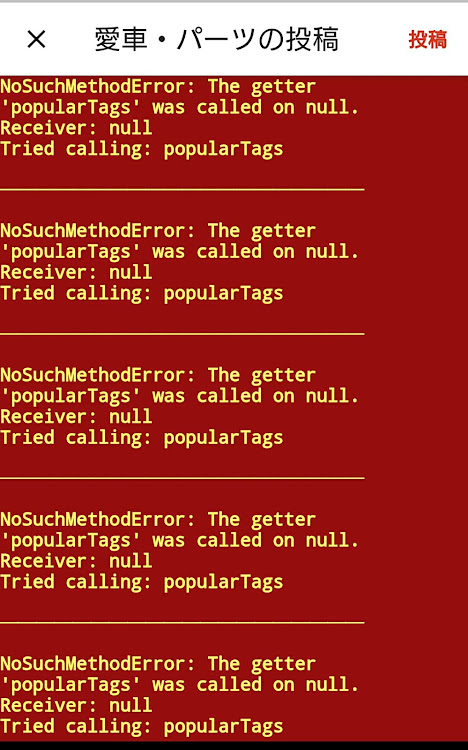
Task: Click the yellow divider below the fourth error
Action: [x=182, y=623]
